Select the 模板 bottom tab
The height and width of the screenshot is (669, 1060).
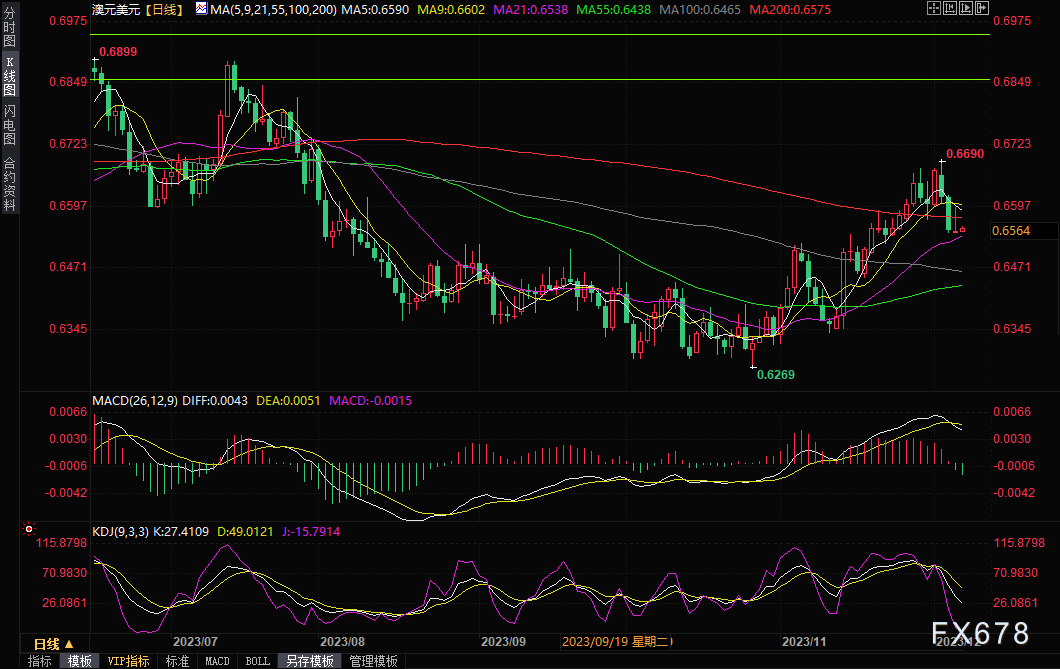(x=80, y=661)
